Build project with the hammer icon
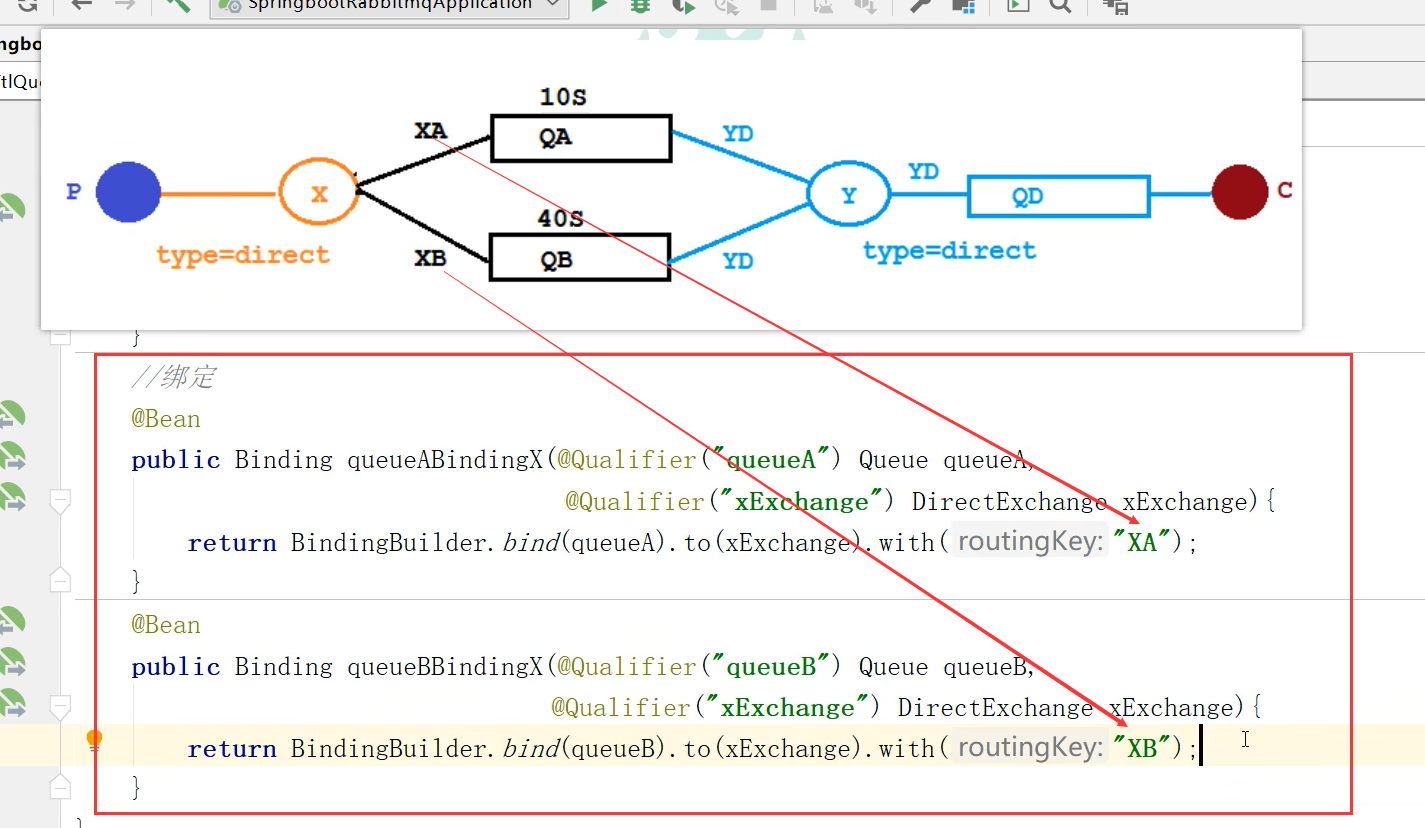 [177, 5]
